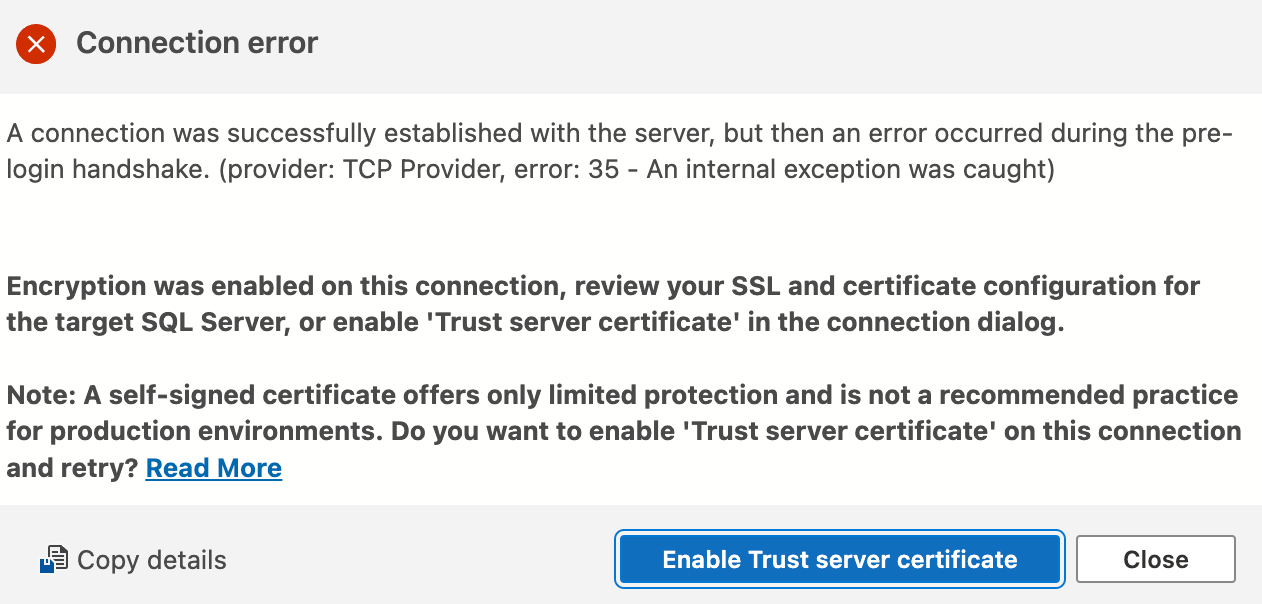Click the Connection error title text
Screen dimensions: 1262x604
[x=196, y=43]
